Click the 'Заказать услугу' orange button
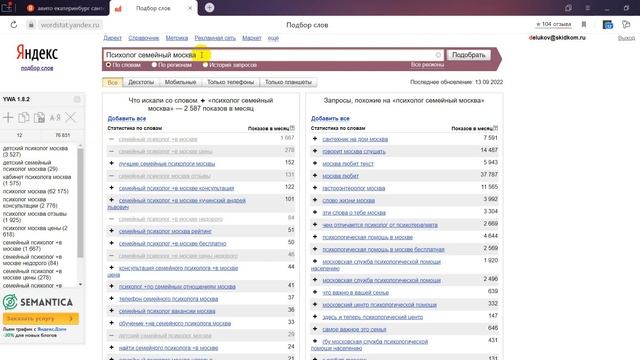640x360 pixels. pyautogui.click(x=40, y=318)
